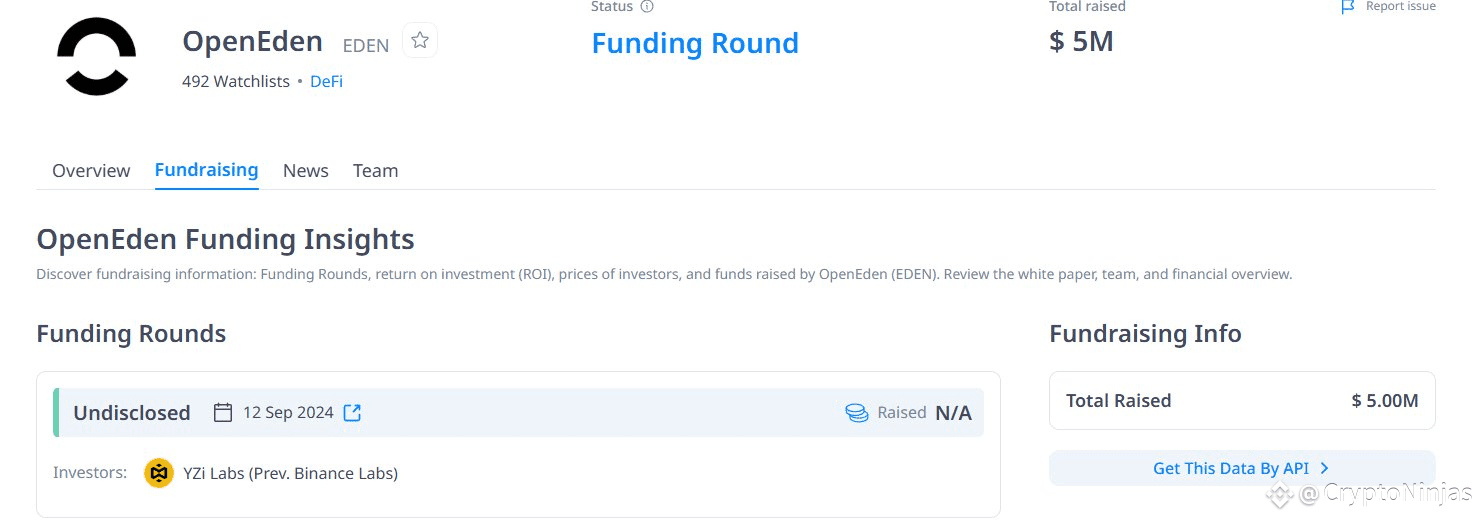Click the Report issue link text
The width and height of the screenshot is (1480, 520).
coord(1400,7)
